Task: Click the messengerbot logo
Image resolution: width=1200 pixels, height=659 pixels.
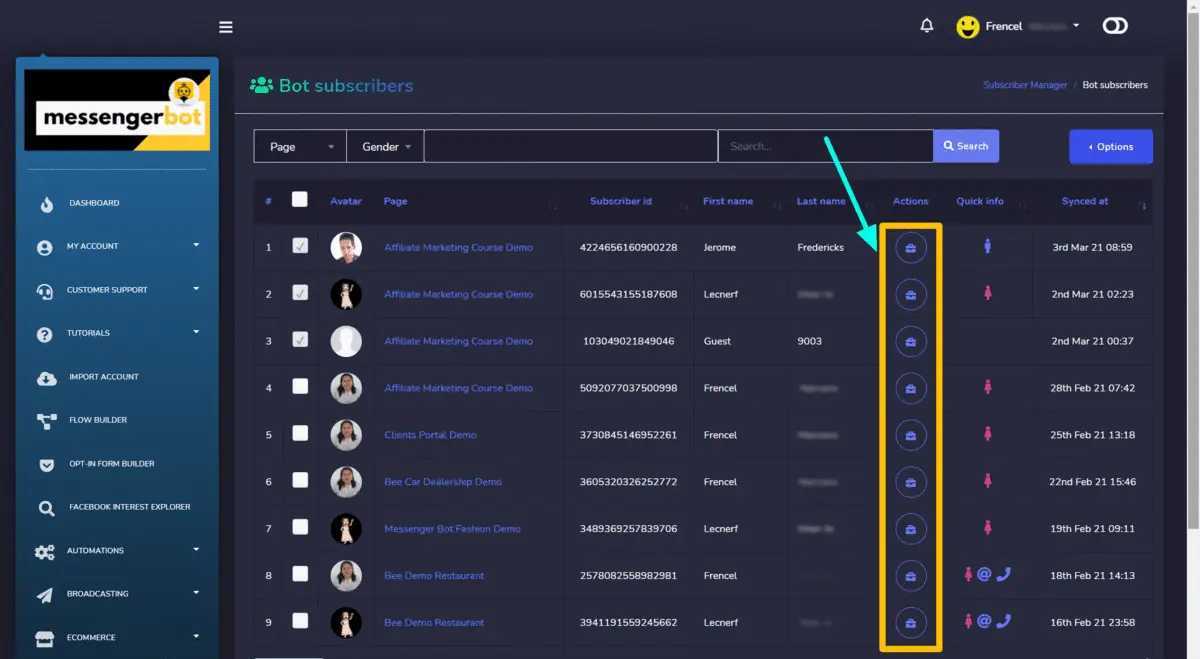Action: (x=117, y=110)
